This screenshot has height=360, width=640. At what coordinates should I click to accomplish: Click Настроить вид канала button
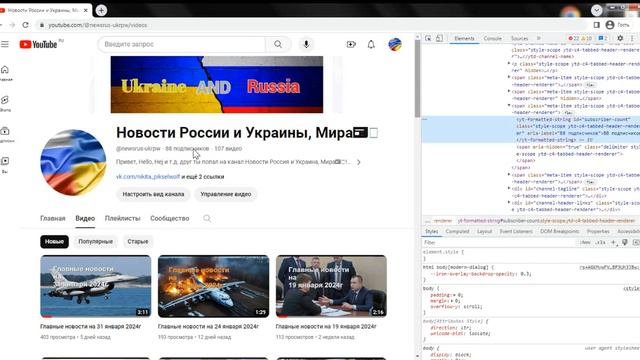coord(153,194)
